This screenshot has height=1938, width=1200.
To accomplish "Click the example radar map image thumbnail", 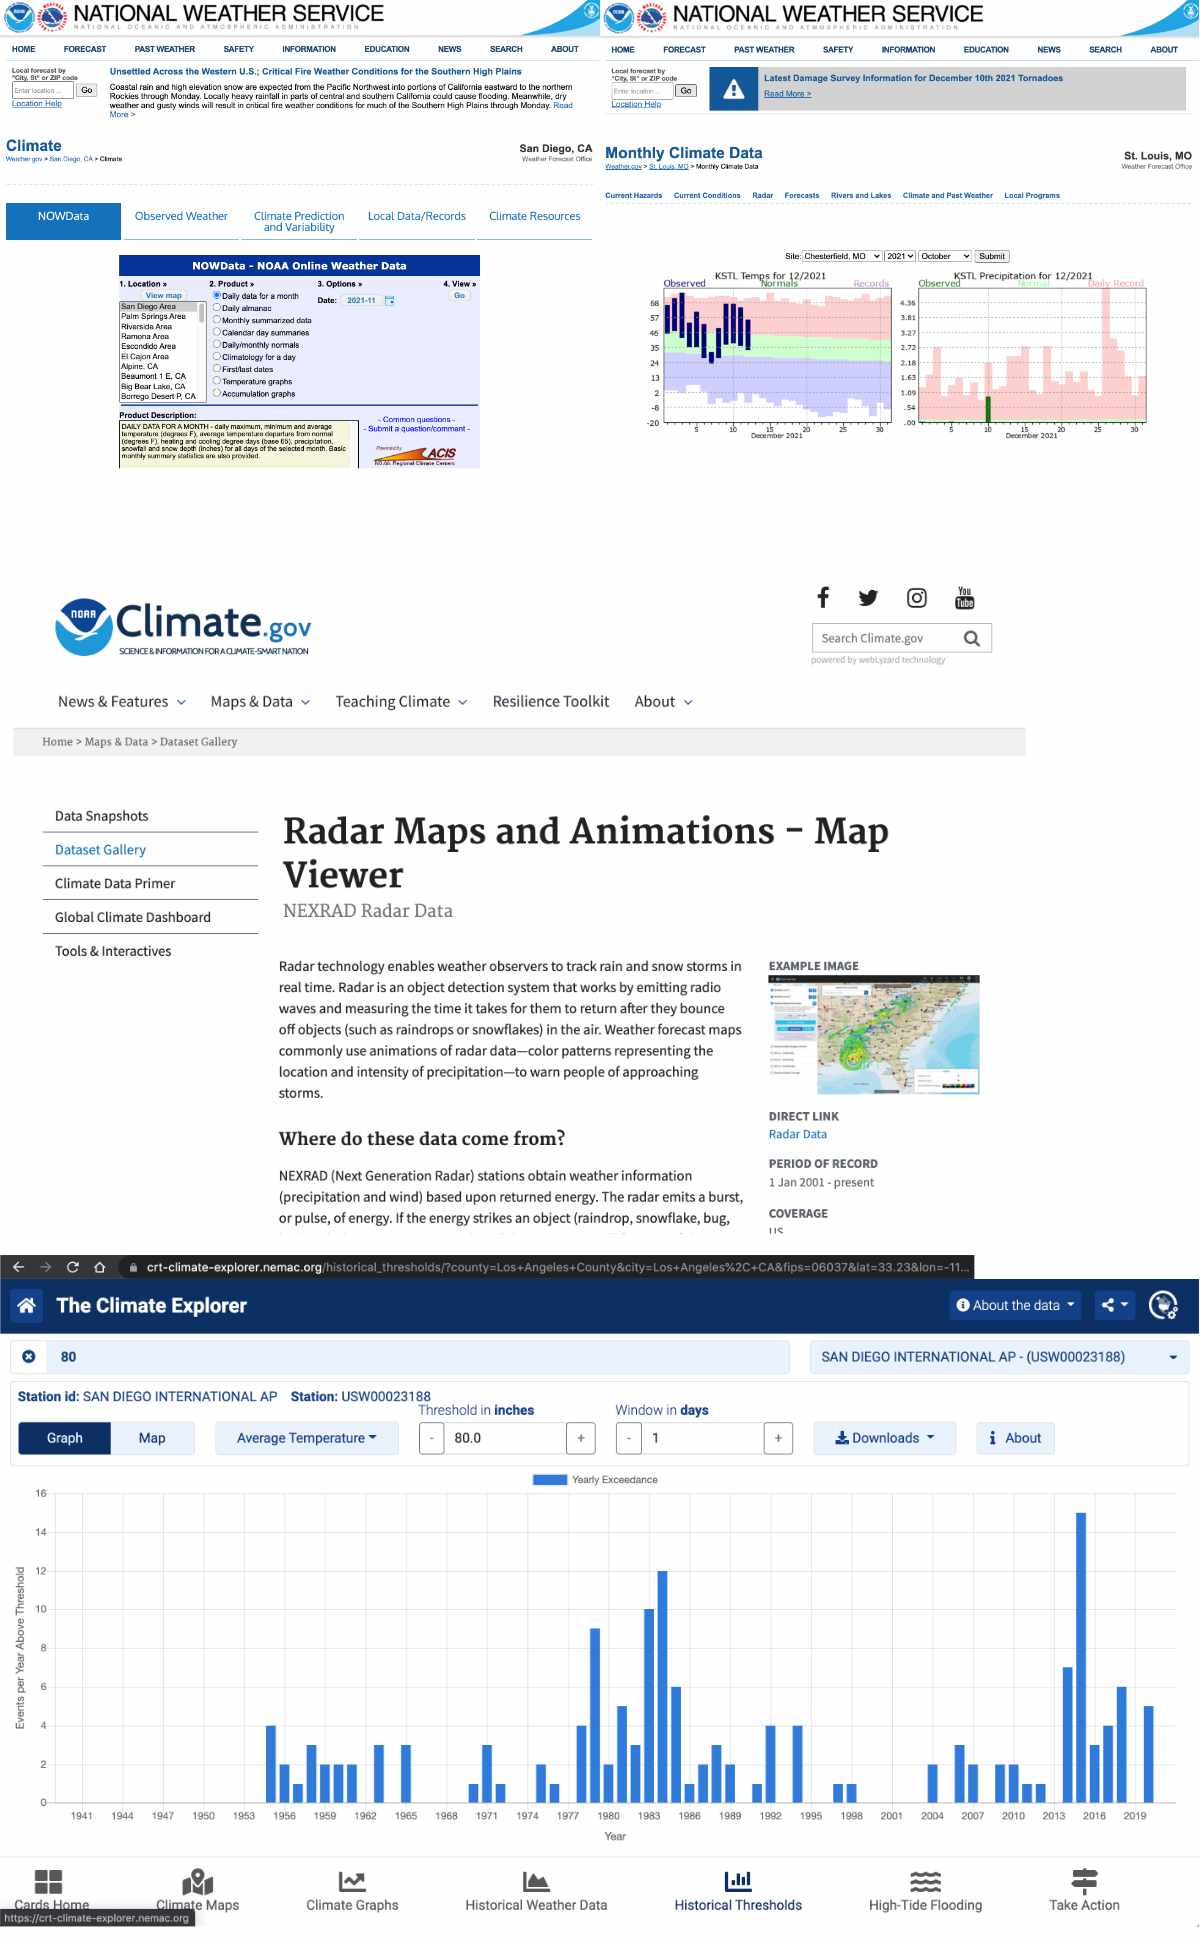I will pyautogui.click(x=874, y=1035).
